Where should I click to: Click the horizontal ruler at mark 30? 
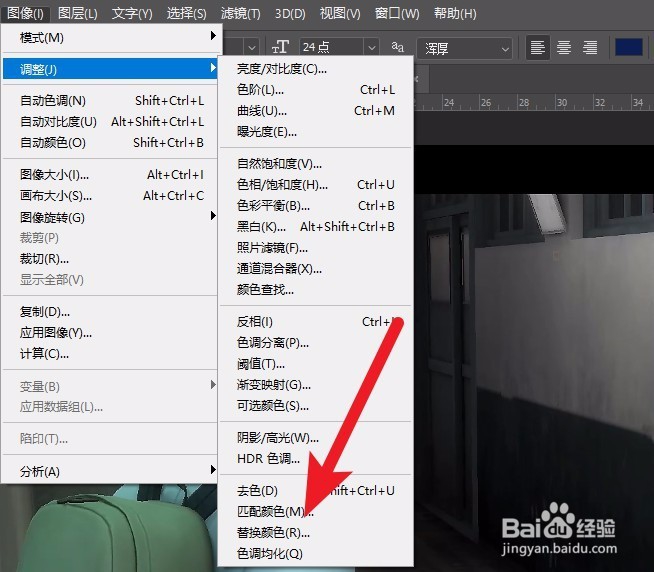coord(561,102)
